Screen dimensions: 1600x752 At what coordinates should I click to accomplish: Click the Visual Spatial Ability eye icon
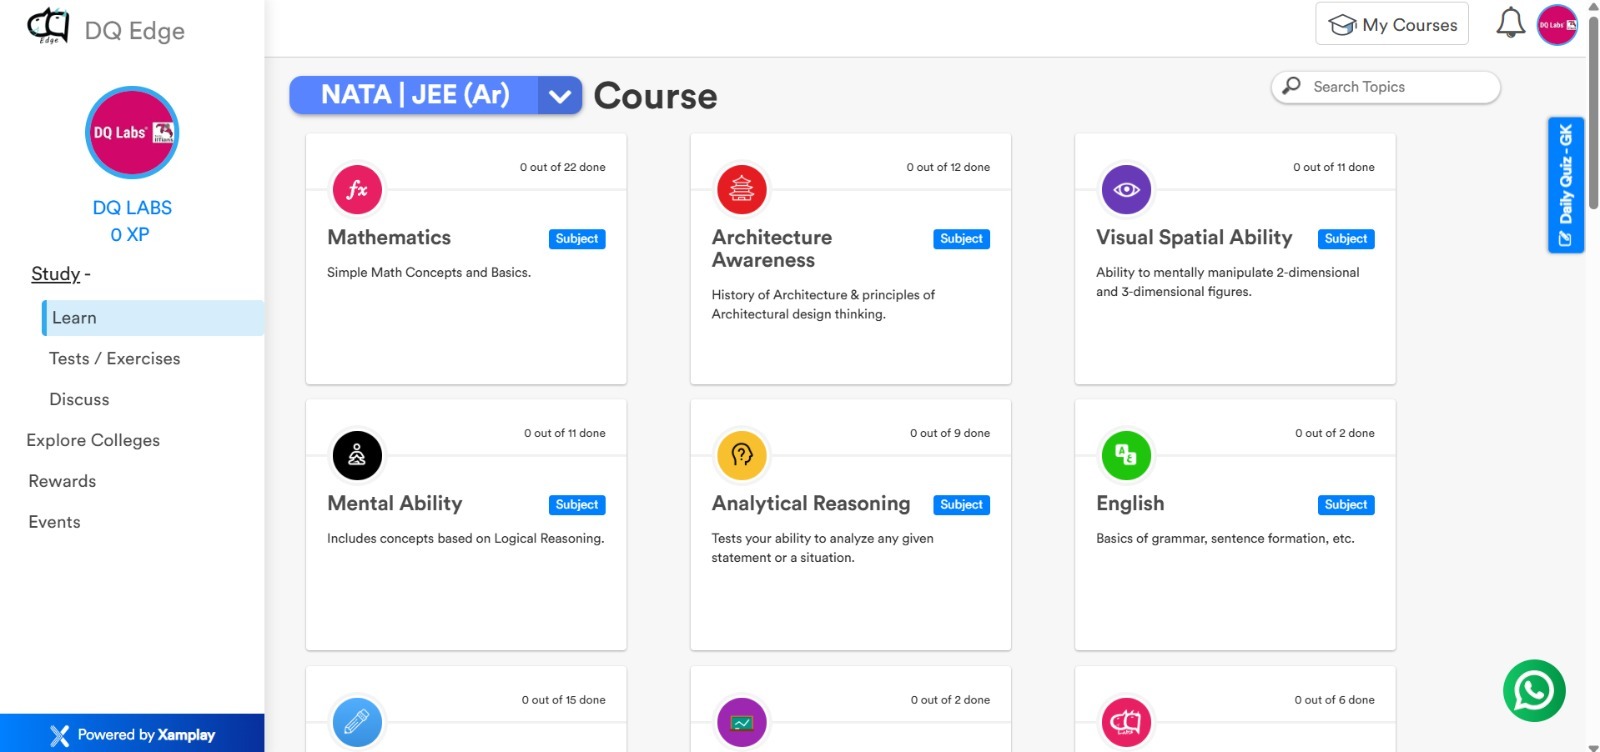point(1126,189)
